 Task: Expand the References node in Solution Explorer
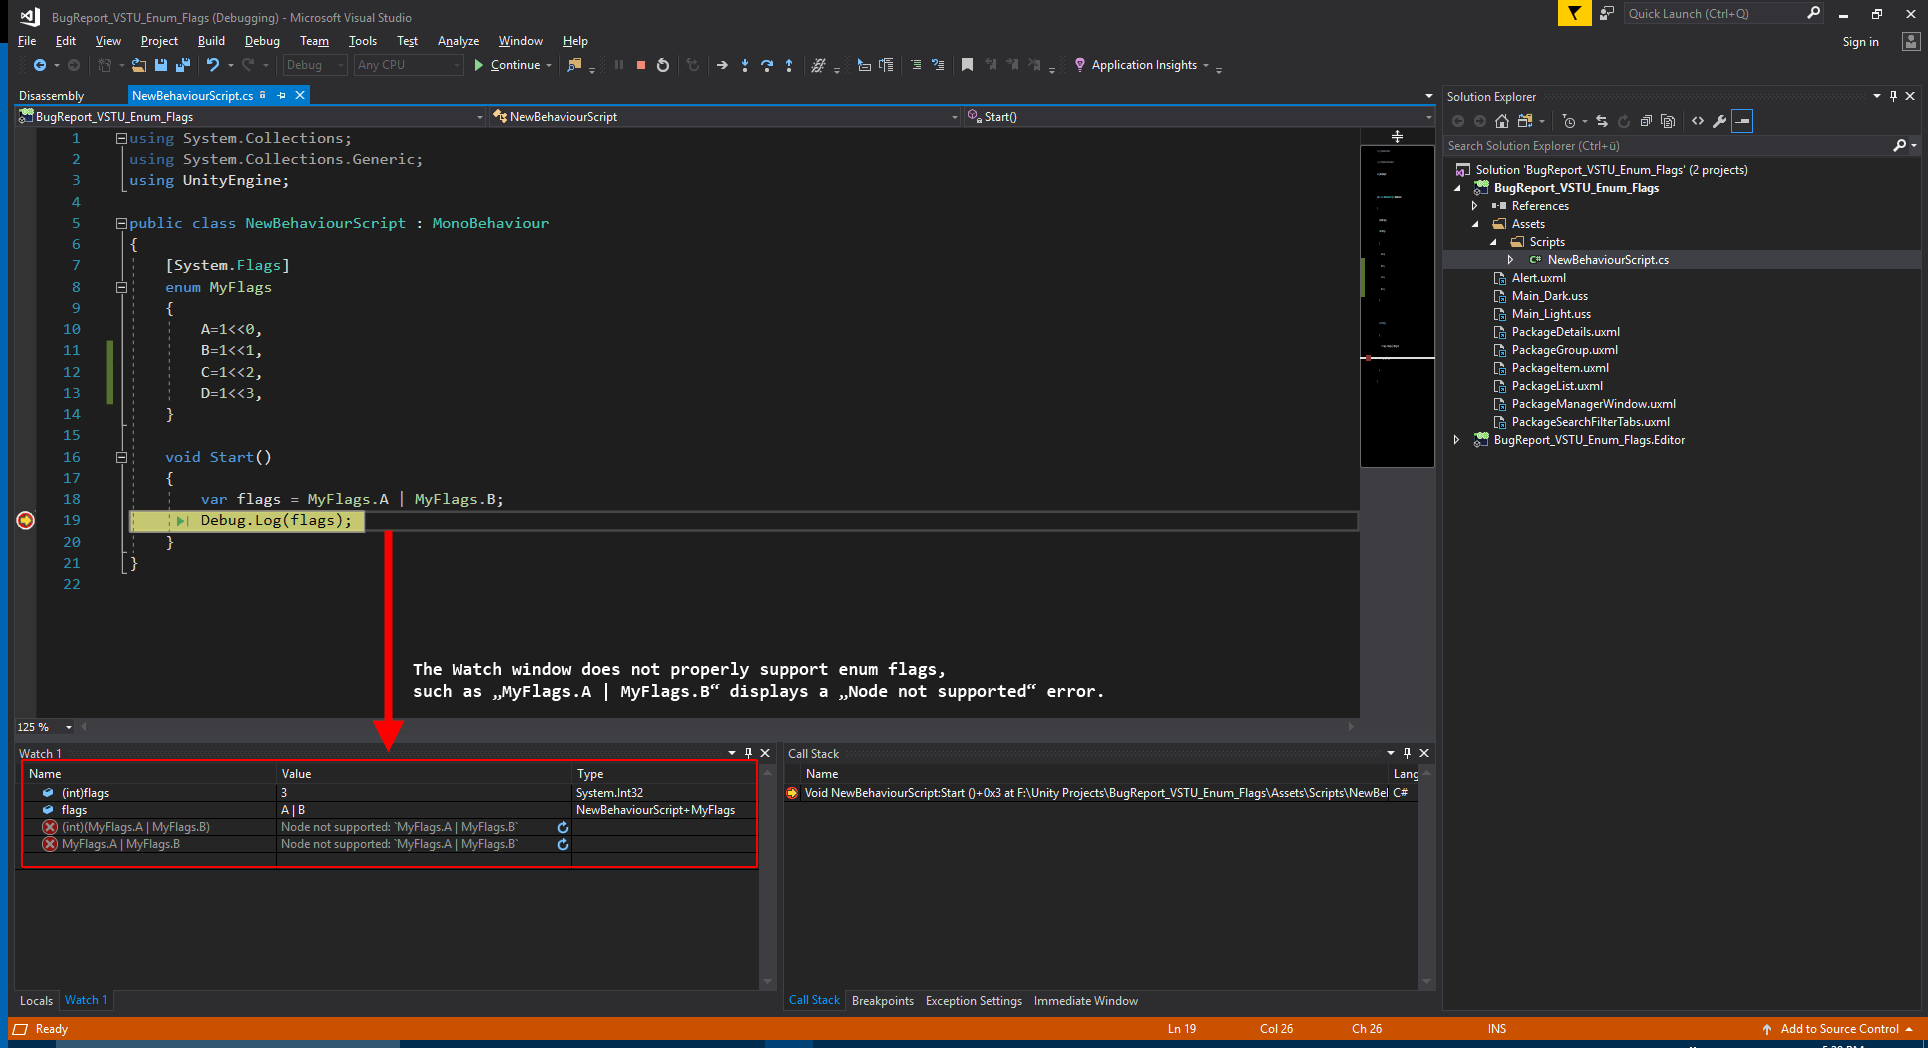tap(1474, 205)
